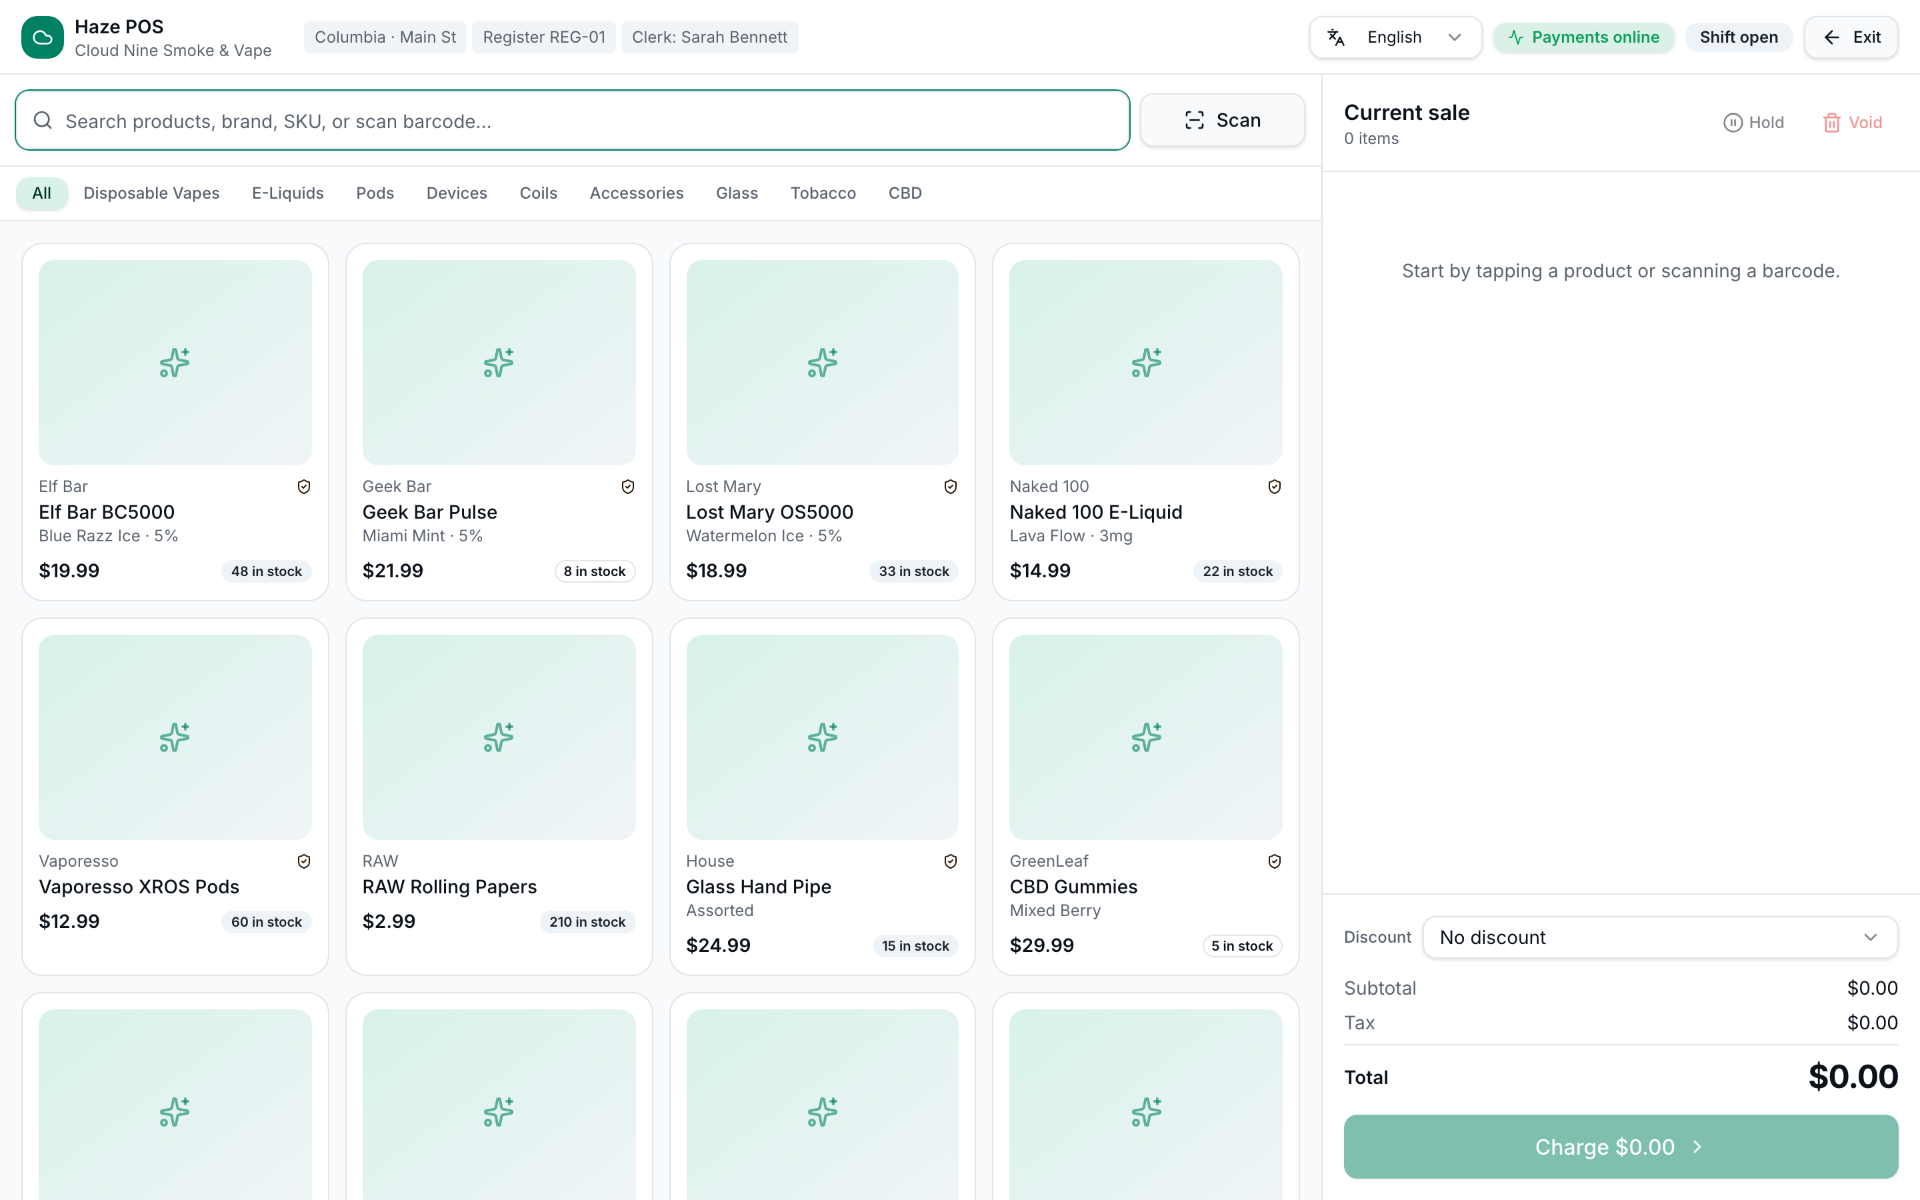The height and width of the screenshot is (1200, 1920).
Task: Click sparkle placeholder icon on Elf Bar BC5000
Action: coord(175,362)
